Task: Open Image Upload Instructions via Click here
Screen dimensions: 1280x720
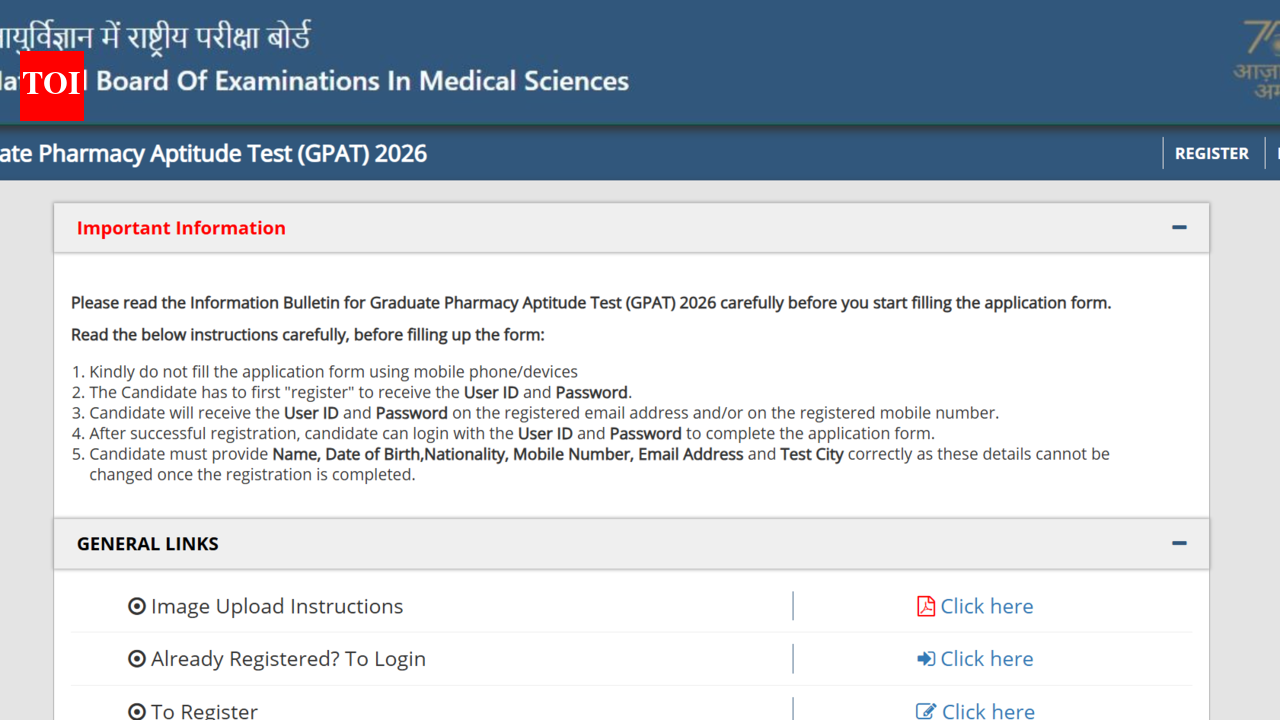Action: (x=986, y=606)
